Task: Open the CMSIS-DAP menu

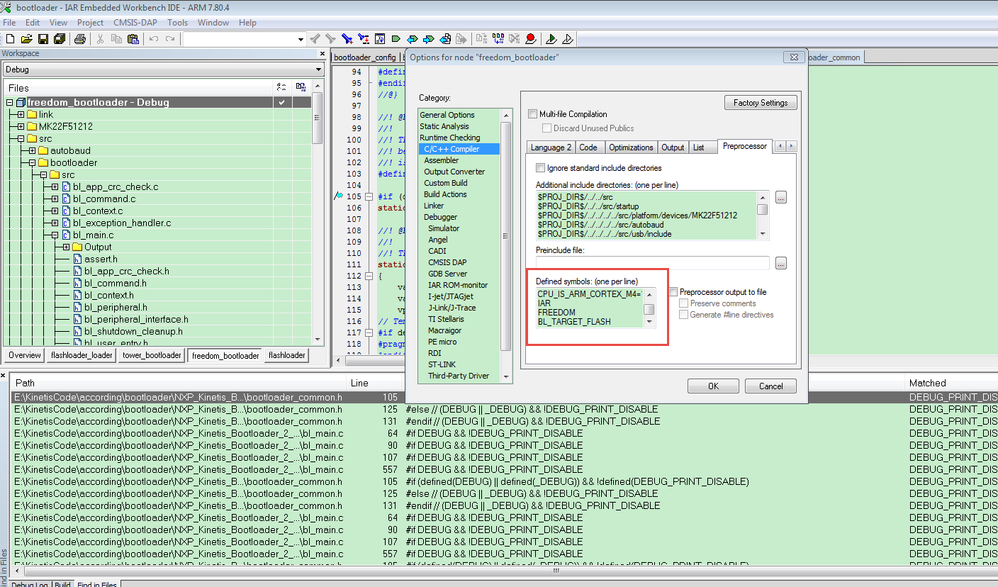Action: click(135, 22)
